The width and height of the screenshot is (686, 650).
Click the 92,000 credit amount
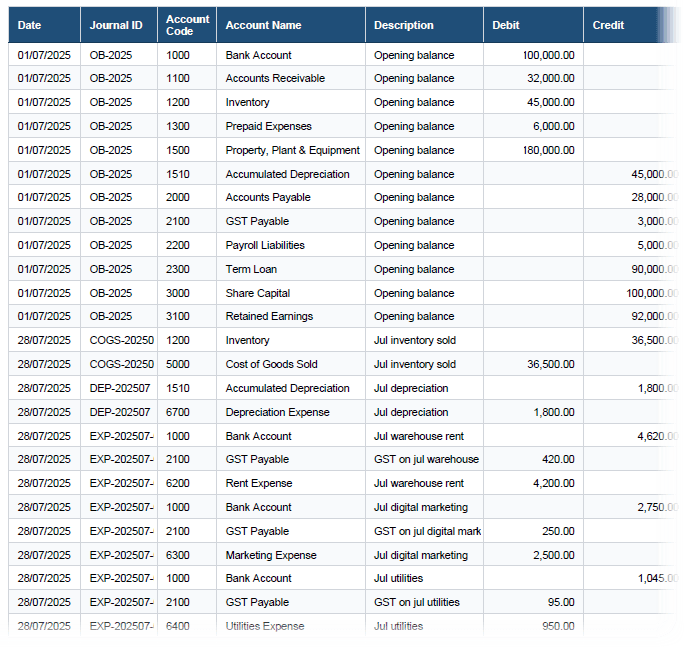(655, 316)
